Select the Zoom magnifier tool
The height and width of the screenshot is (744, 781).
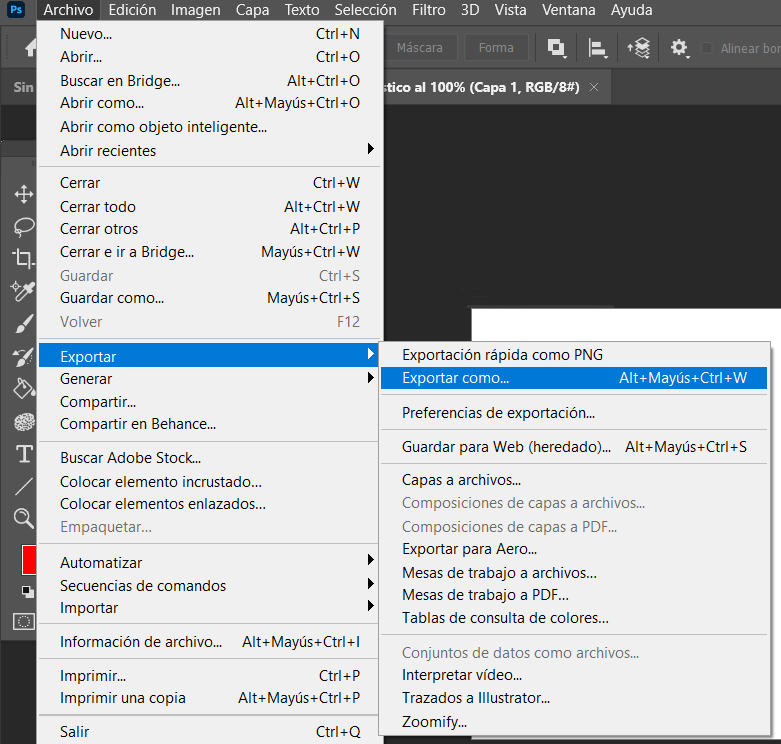pos(23,517)
